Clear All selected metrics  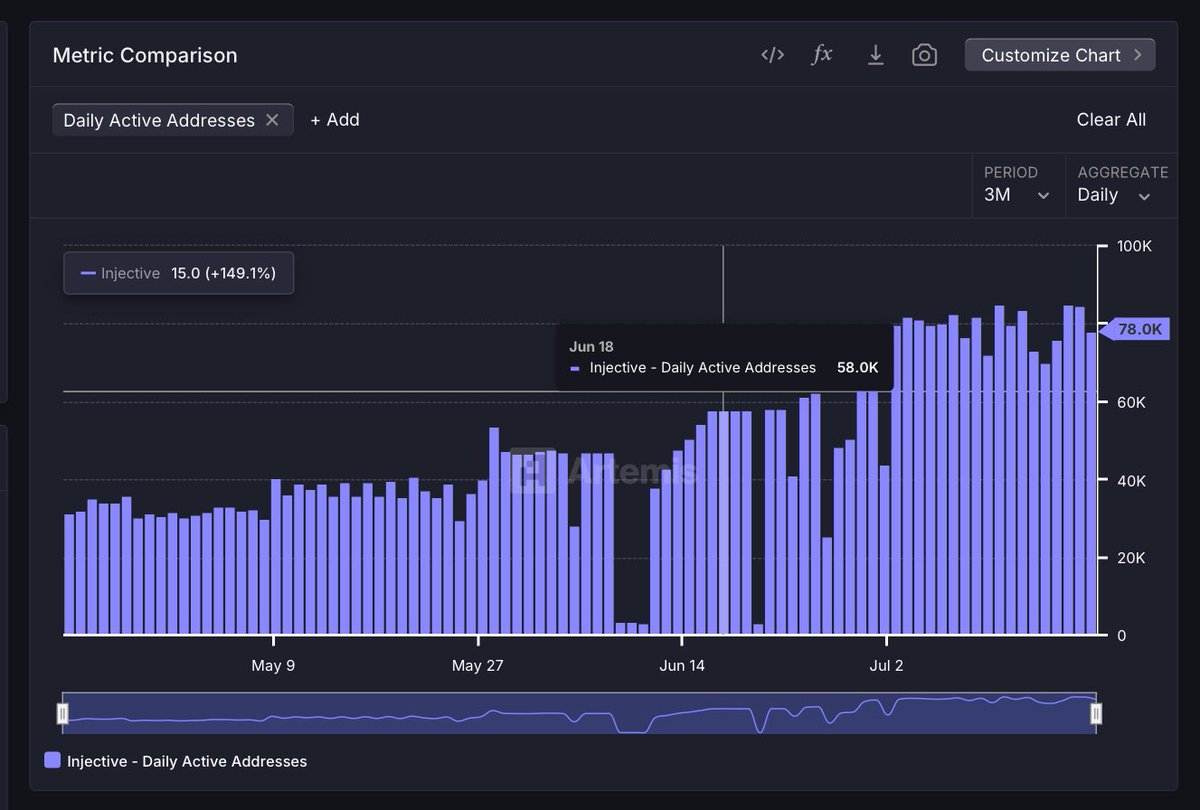[1111, 120]
